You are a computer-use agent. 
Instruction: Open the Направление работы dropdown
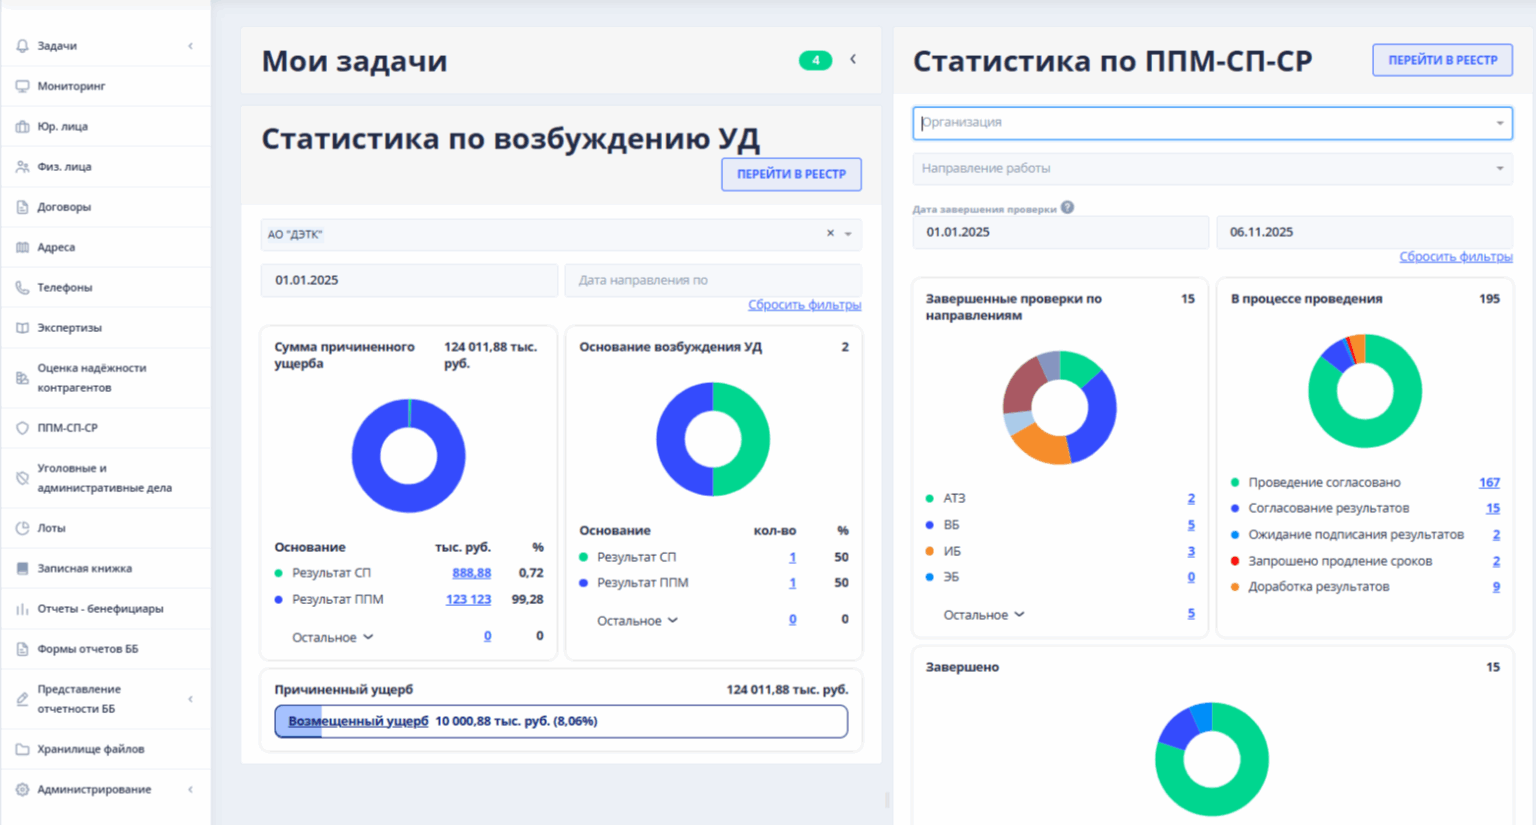tap(1211, 169)
